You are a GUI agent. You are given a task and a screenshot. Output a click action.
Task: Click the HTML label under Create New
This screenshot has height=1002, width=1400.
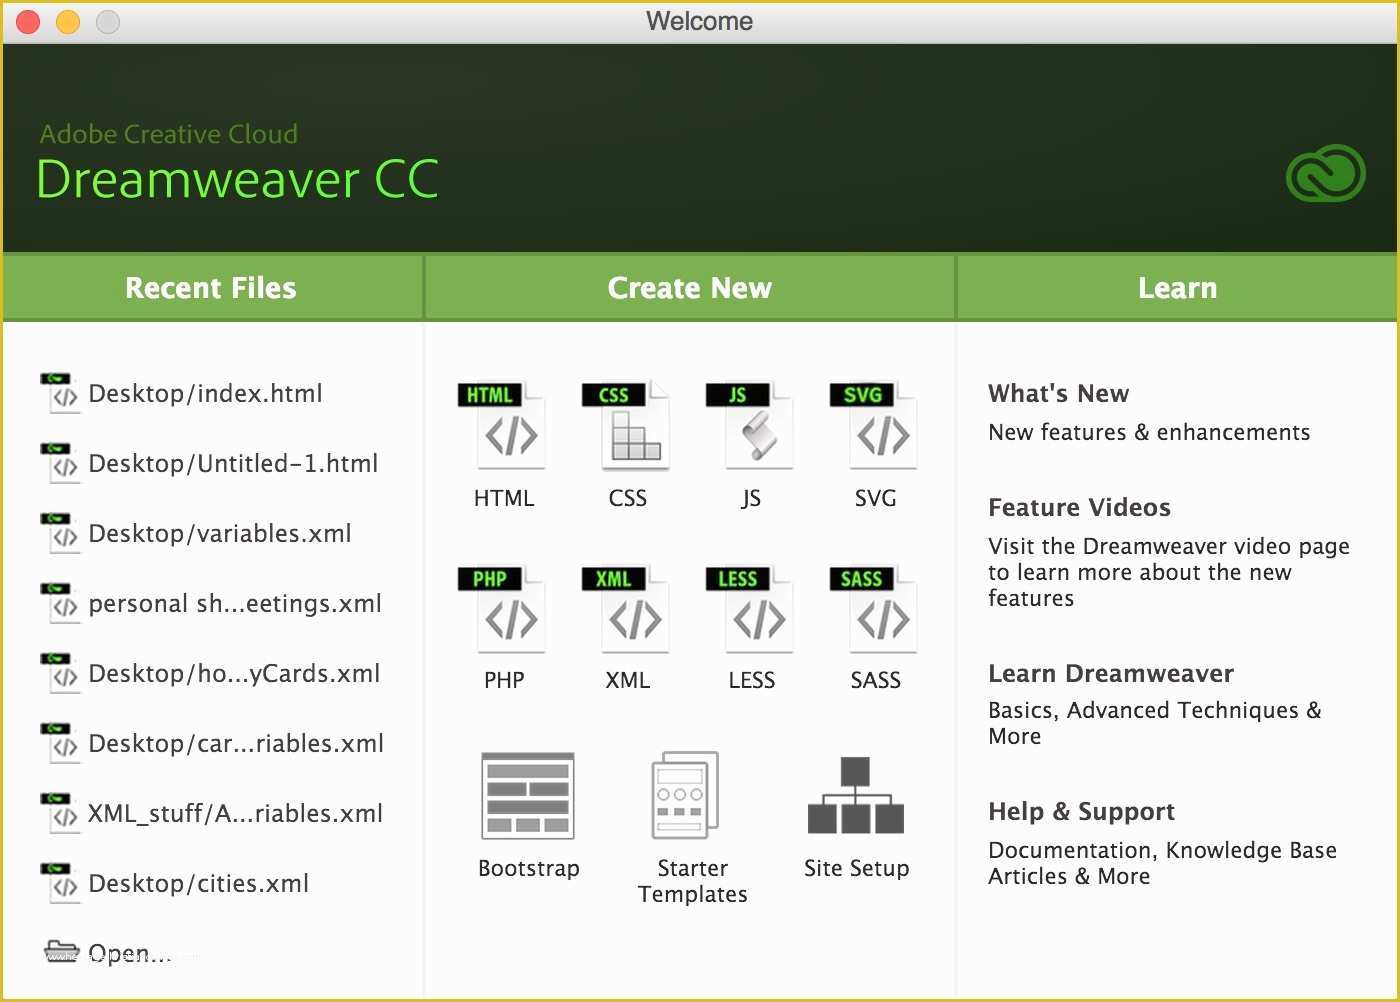tap(504, 498)
